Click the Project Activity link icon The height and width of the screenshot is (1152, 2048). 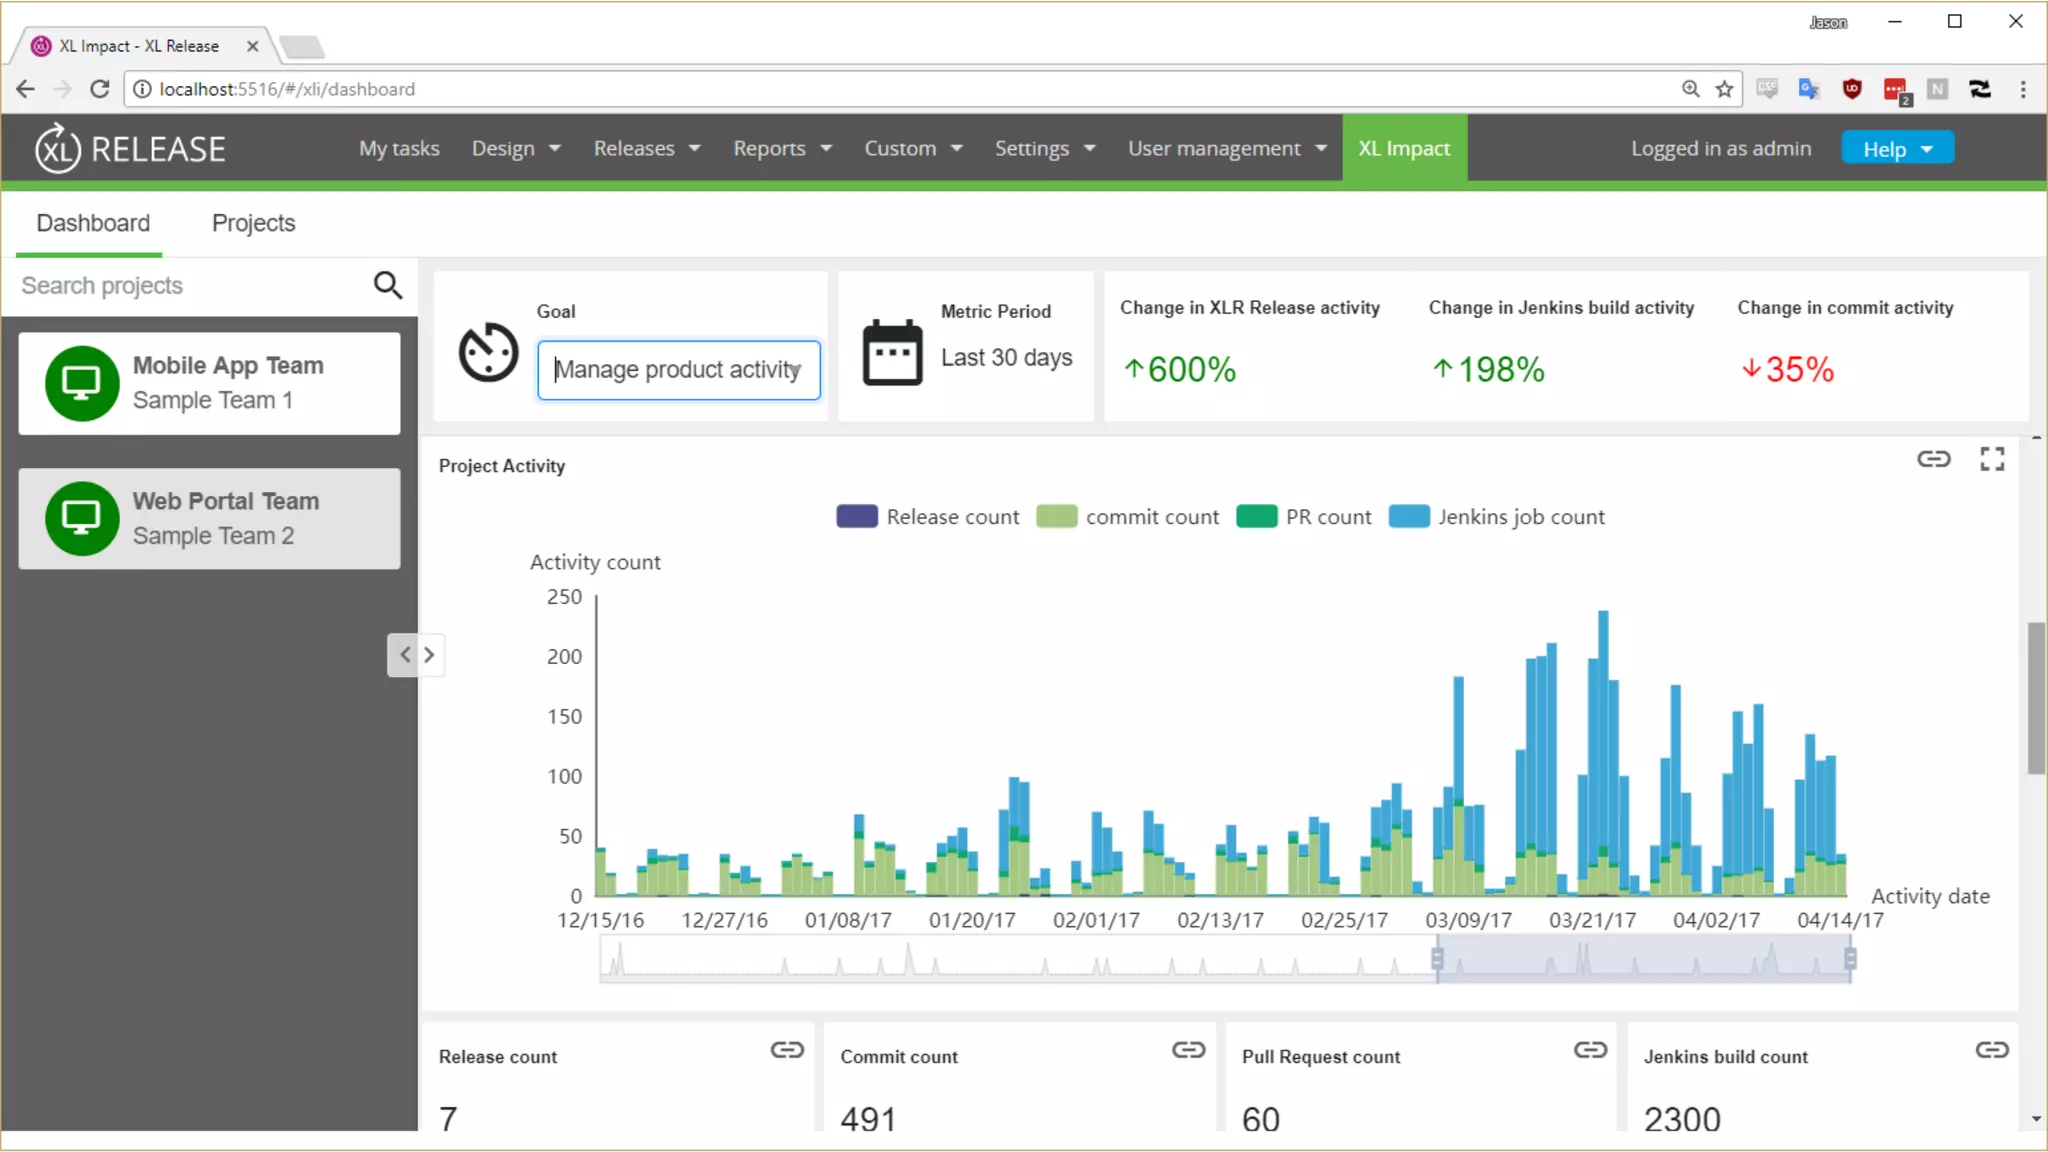click(1933, 459)
